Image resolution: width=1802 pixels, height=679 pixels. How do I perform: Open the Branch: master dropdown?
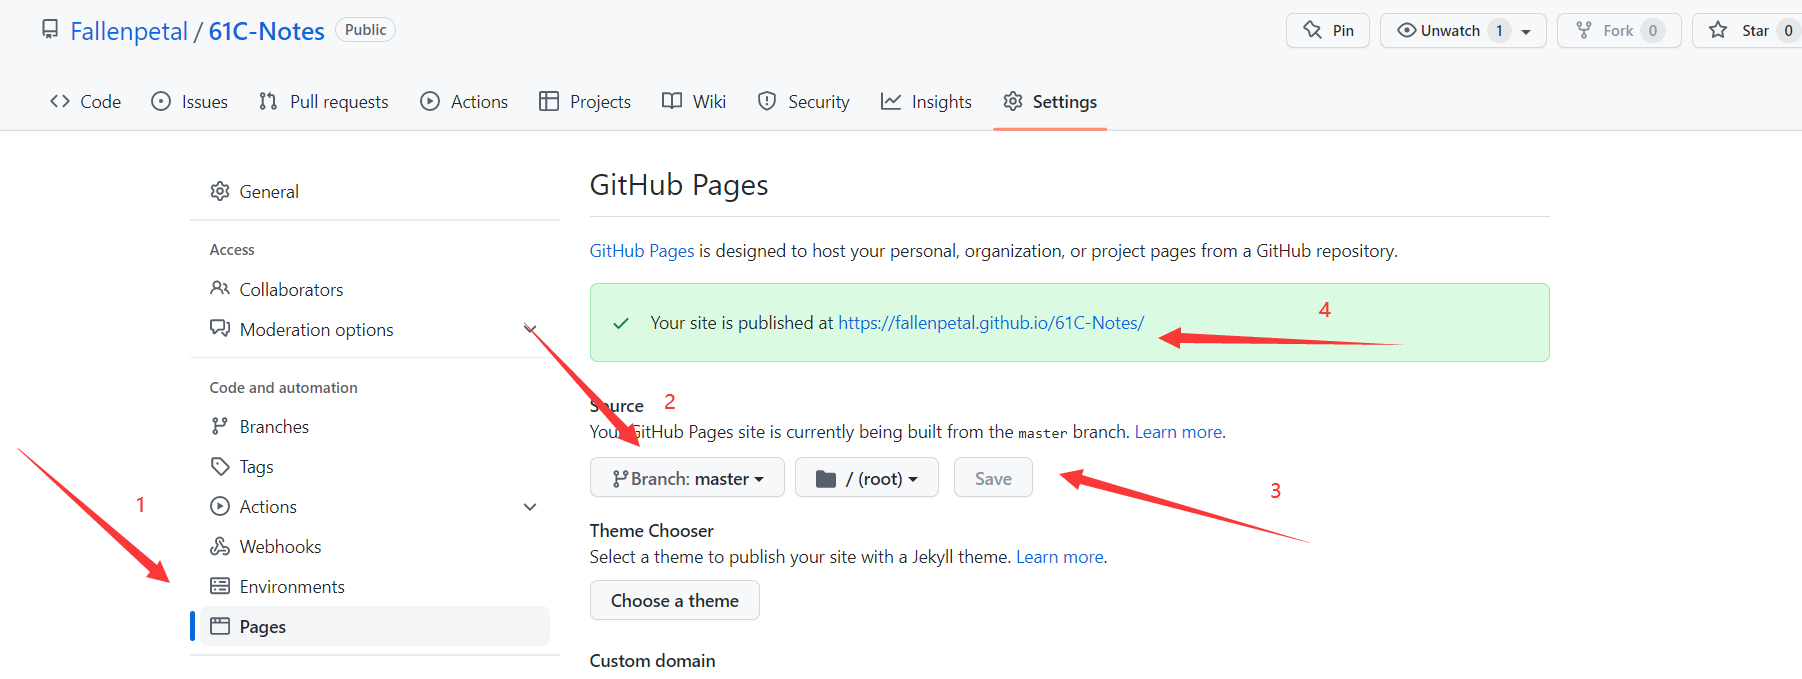pos(687,478)
